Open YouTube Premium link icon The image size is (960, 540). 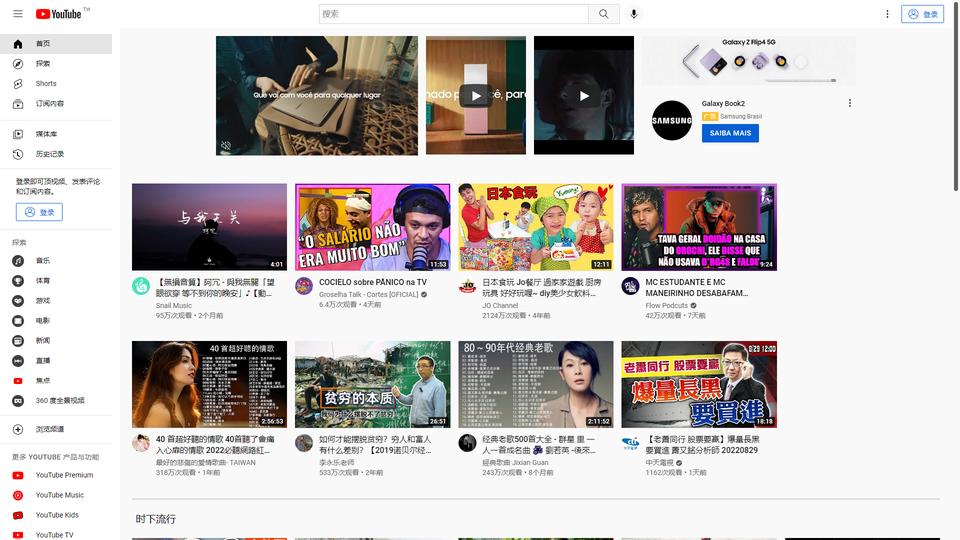[x=18, y=475]
